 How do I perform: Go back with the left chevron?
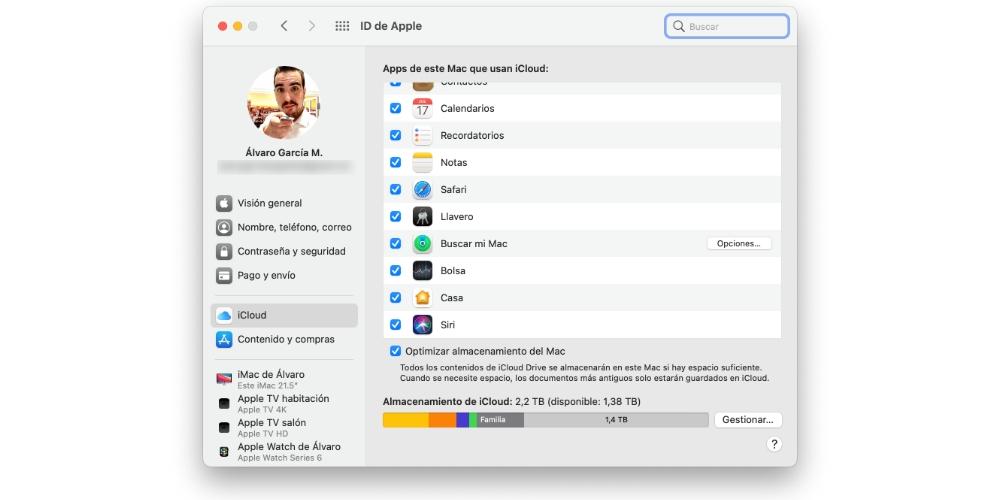coord(284,26)
